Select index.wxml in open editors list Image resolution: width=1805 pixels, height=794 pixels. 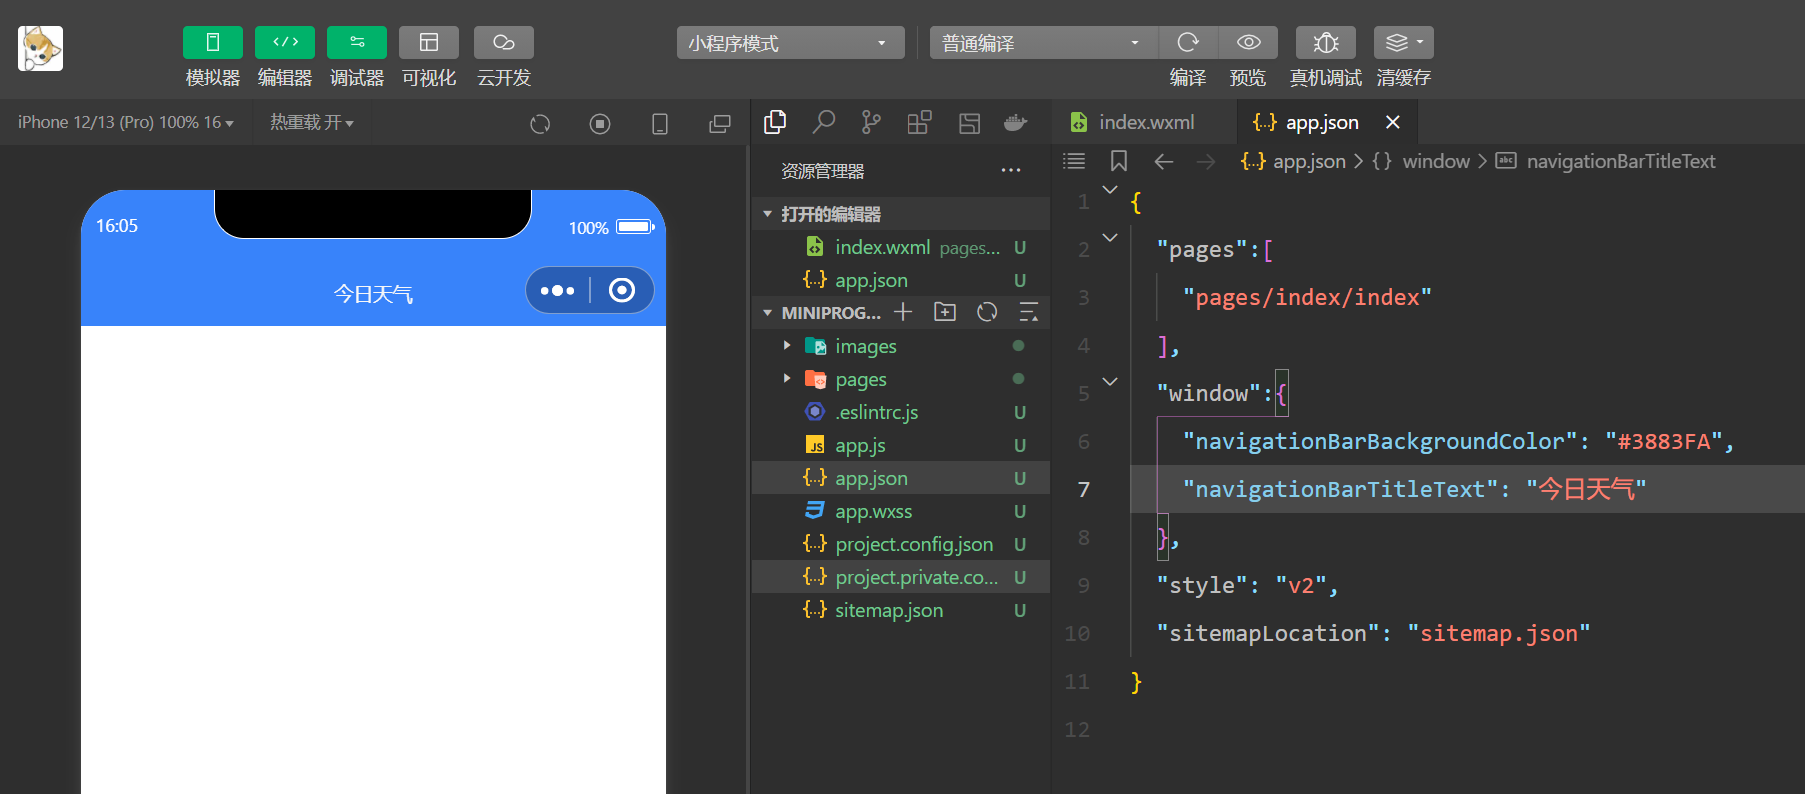tap(901, 247)
